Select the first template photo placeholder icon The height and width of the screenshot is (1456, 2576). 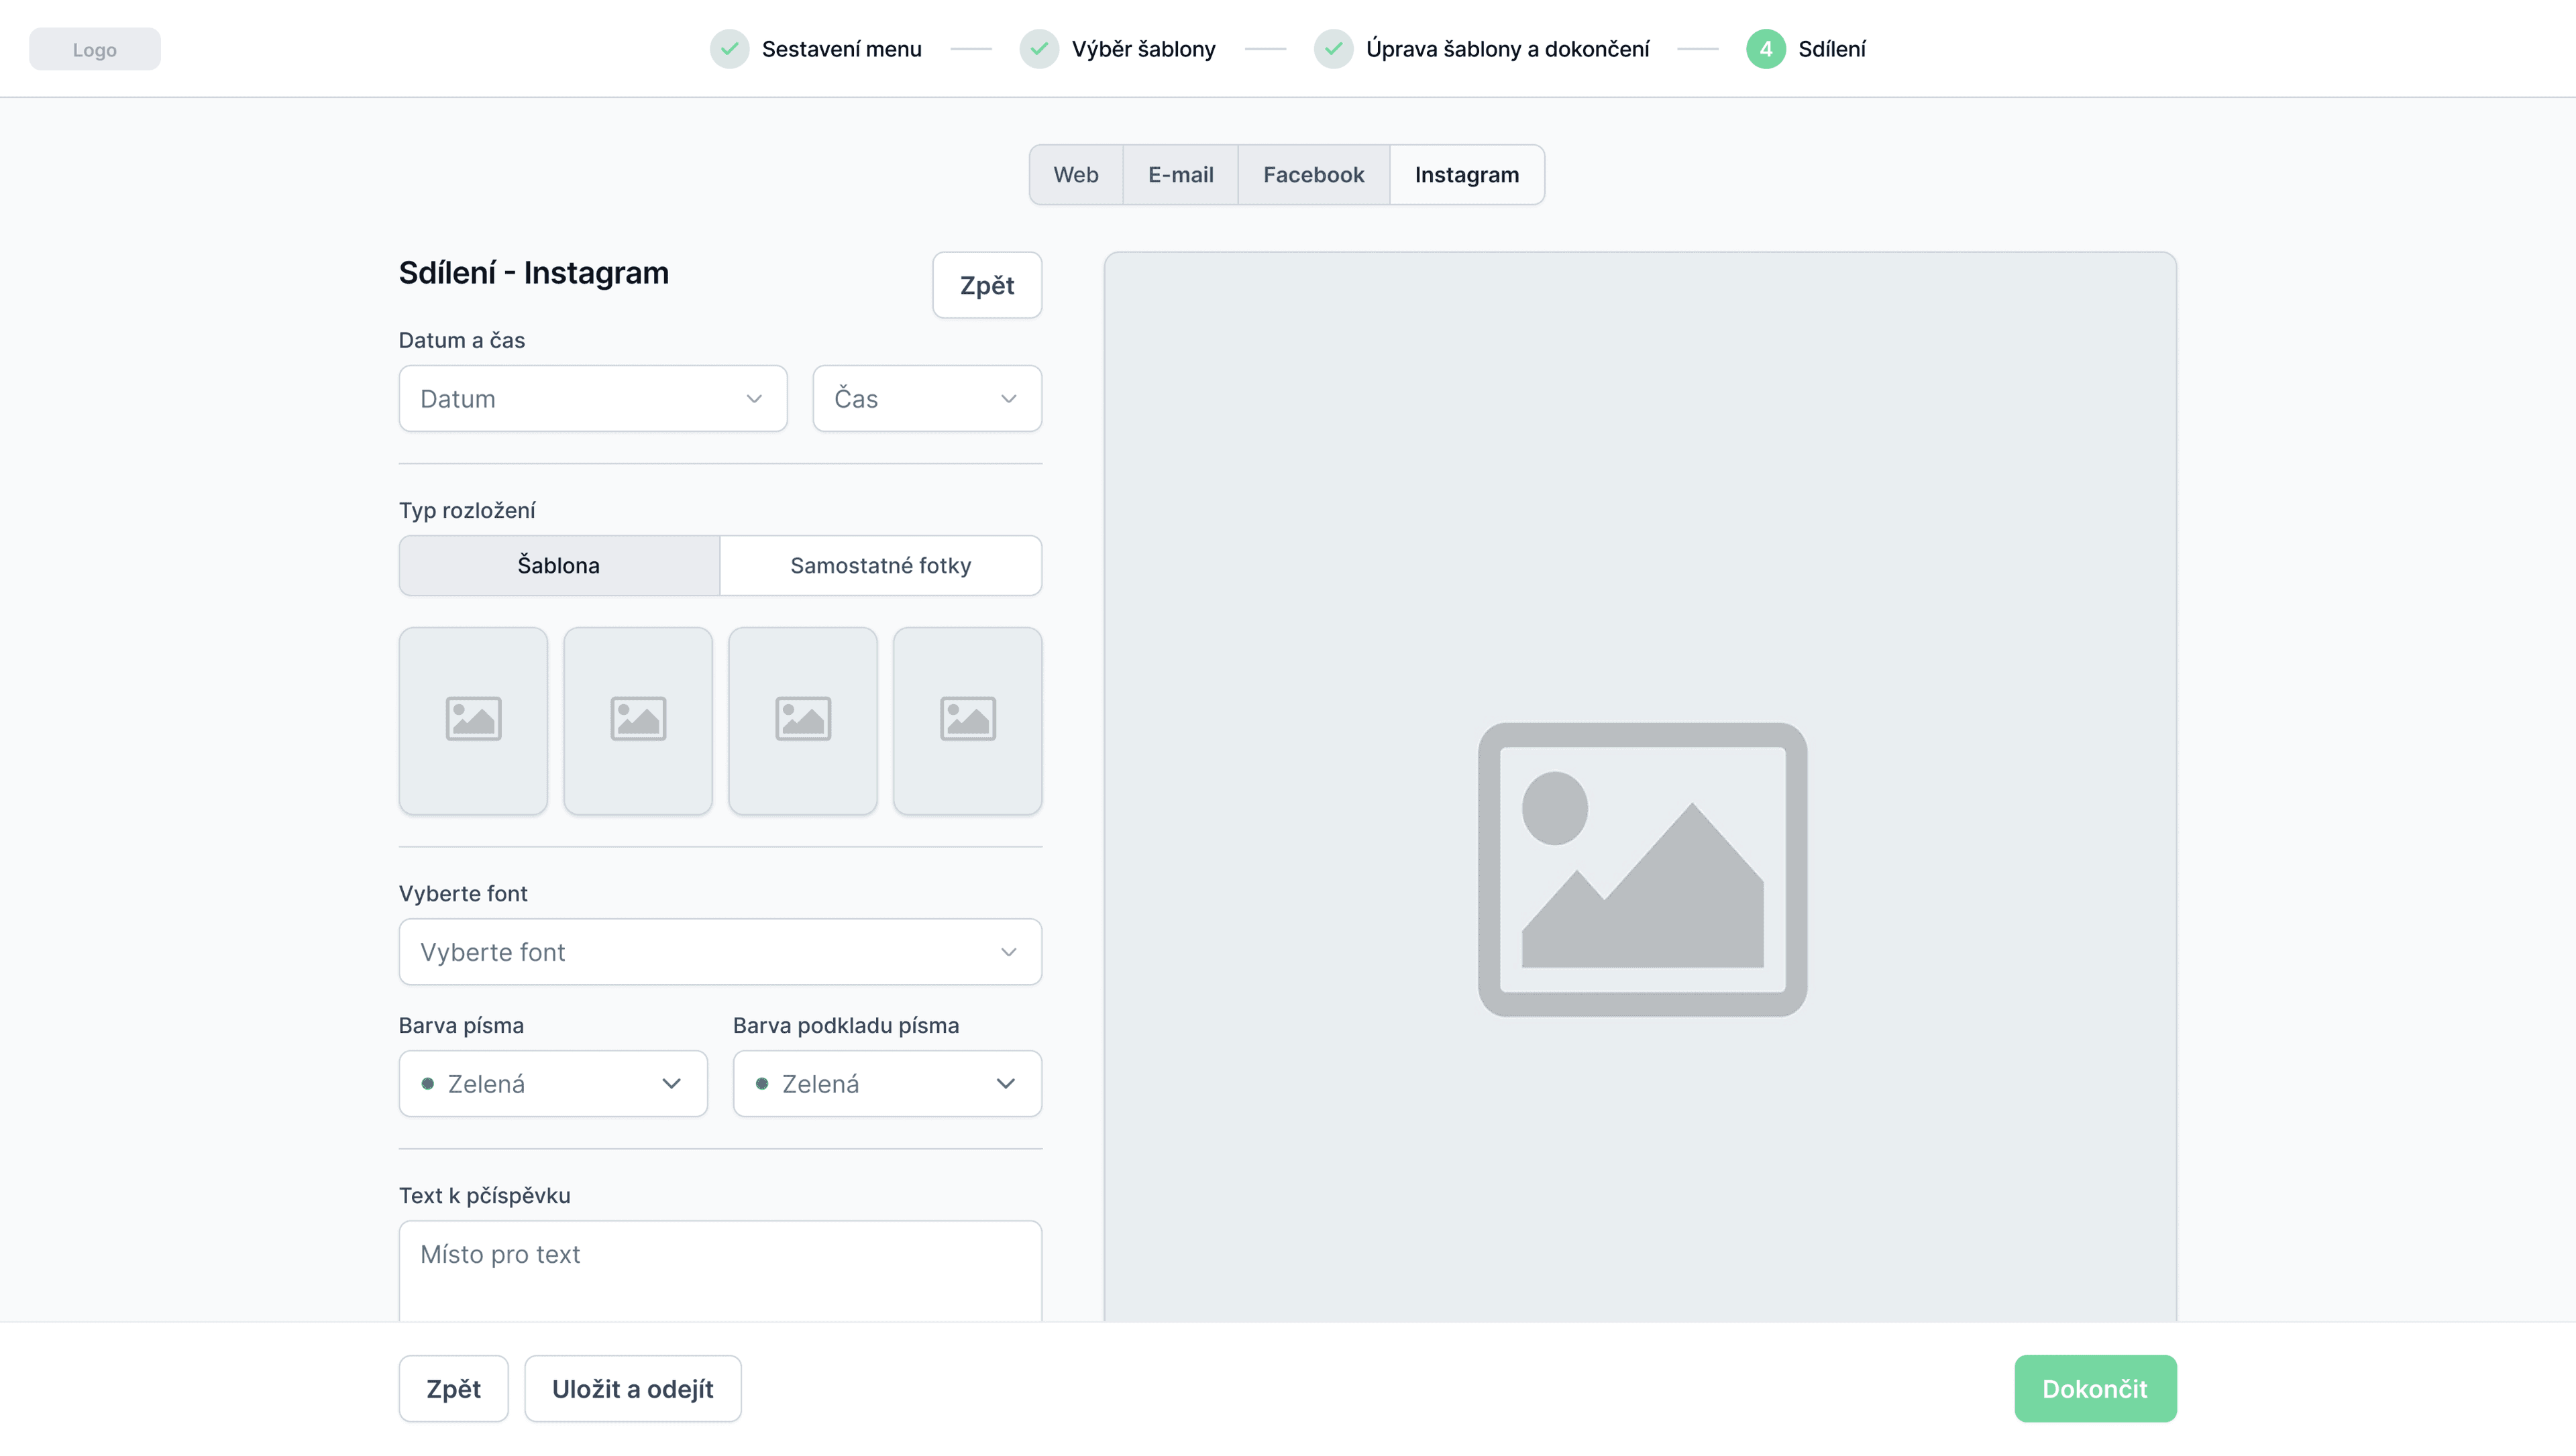coord(472,719)
